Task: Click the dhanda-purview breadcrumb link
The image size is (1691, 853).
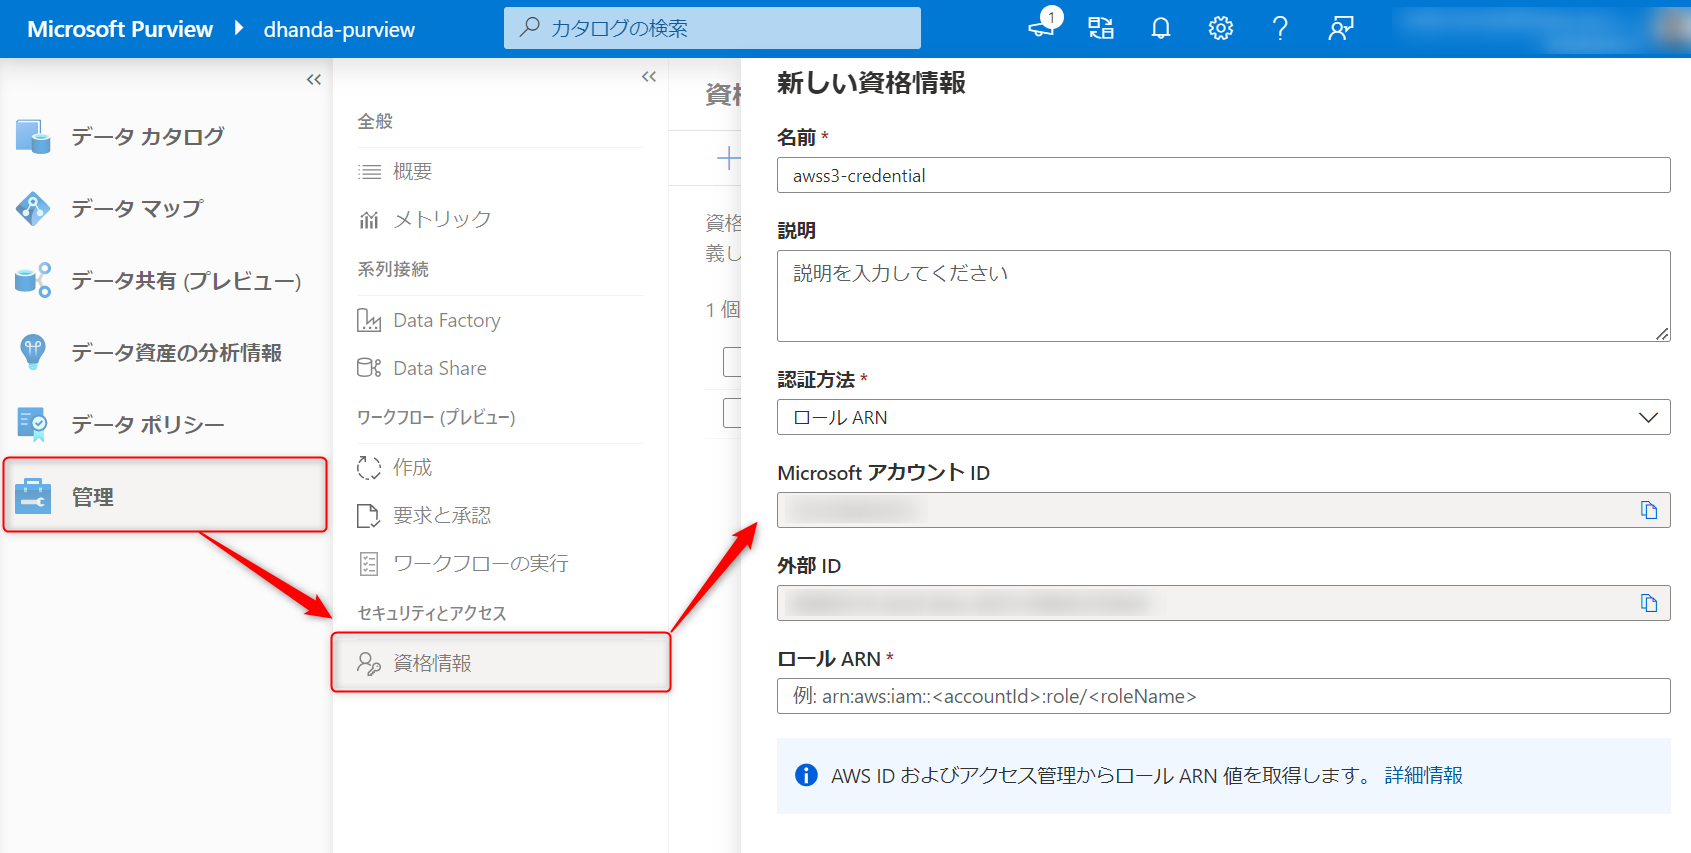Action: pos(339,29)
